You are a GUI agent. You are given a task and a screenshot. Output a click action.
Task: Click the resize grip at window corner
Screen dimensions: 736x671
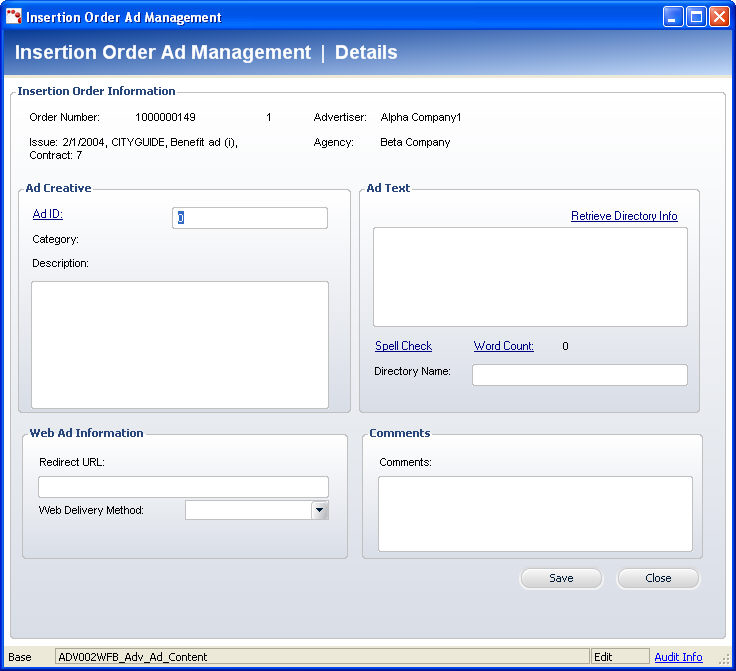pyautogui.click(x=725, y=660)
